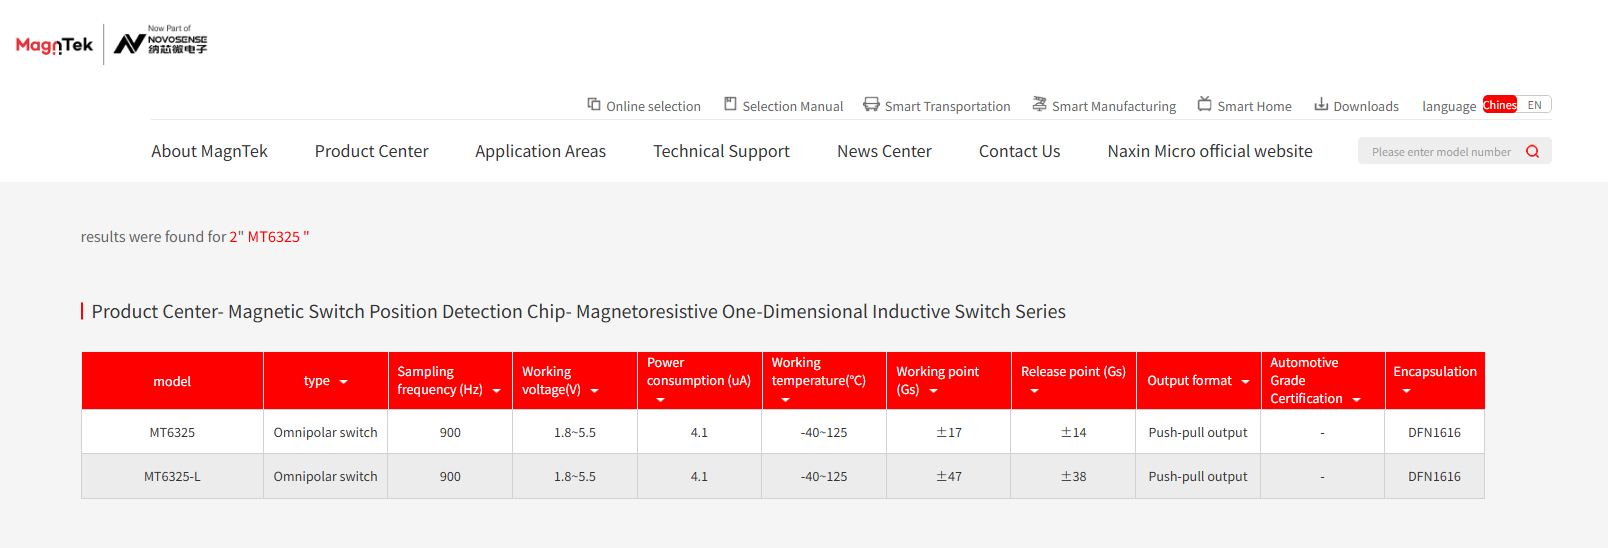Click the Smart Home icon
The width and height of the screenshot is (1608, 548).
[x=1205, y=104]
